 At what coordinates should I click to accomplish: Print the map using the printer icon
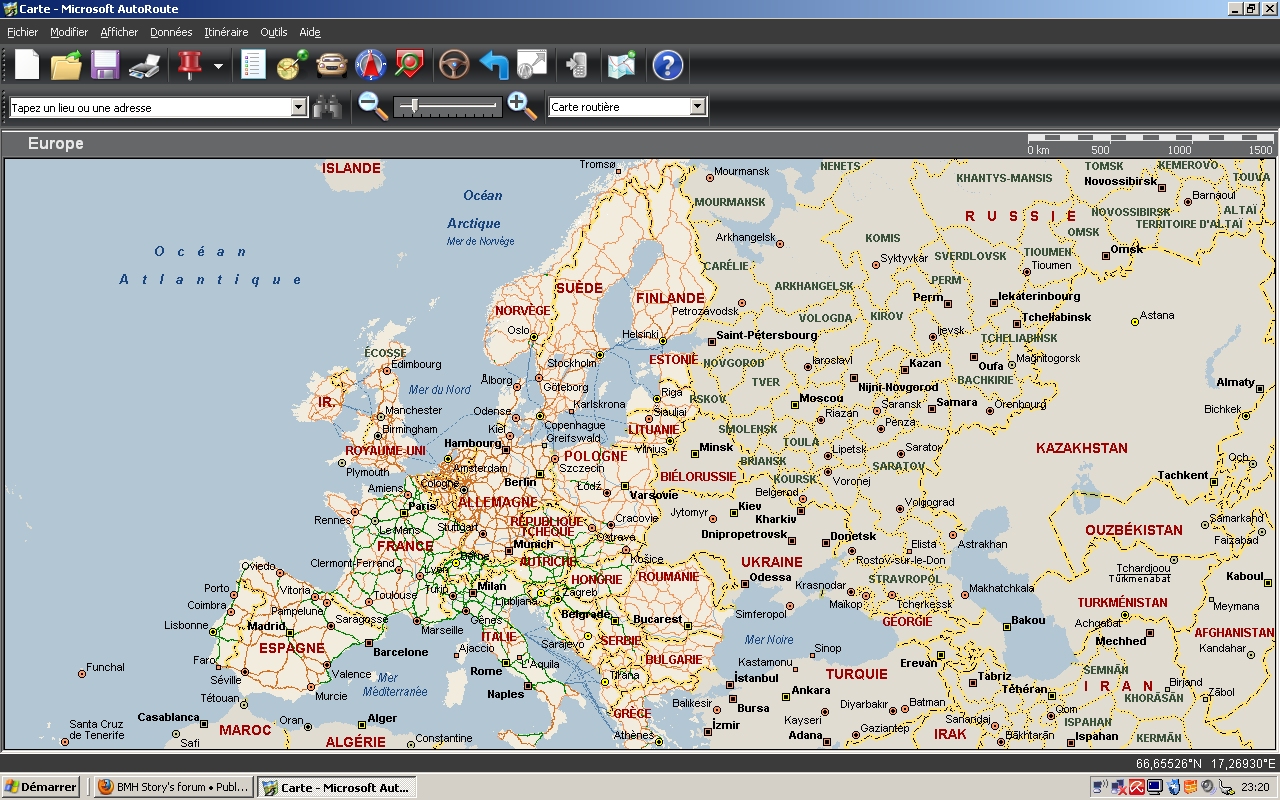click(145, 66)
